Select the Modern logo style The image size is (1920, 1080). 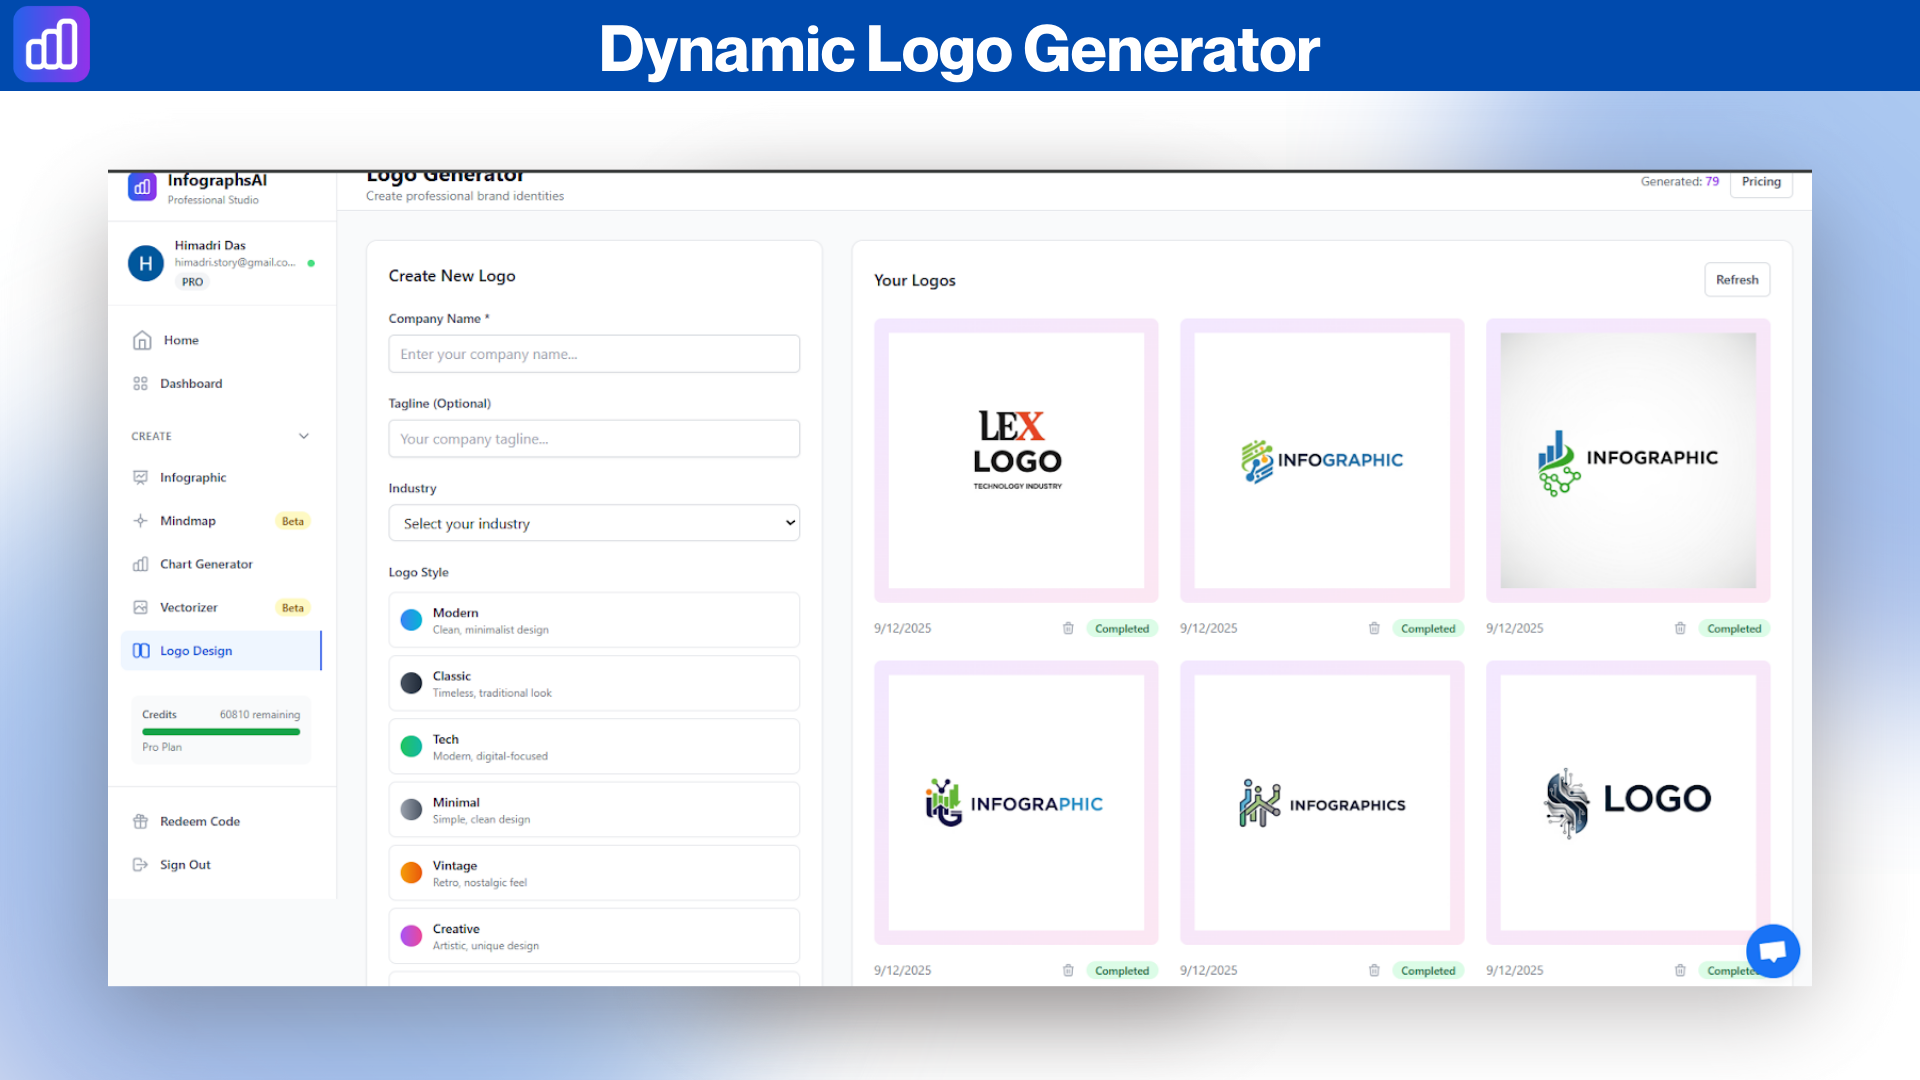pos(593,619)
